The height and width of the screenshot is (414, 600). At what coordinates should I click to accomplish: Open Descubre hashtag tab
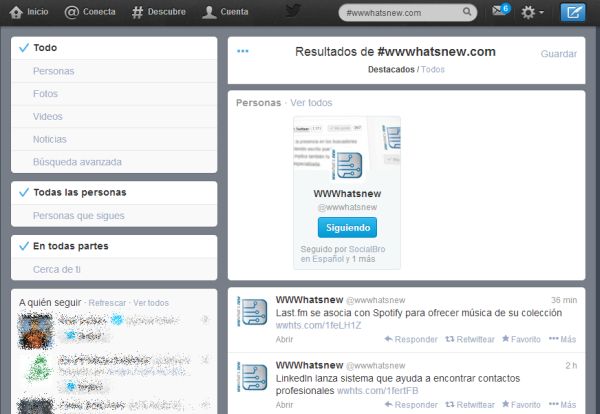point(158,12)
